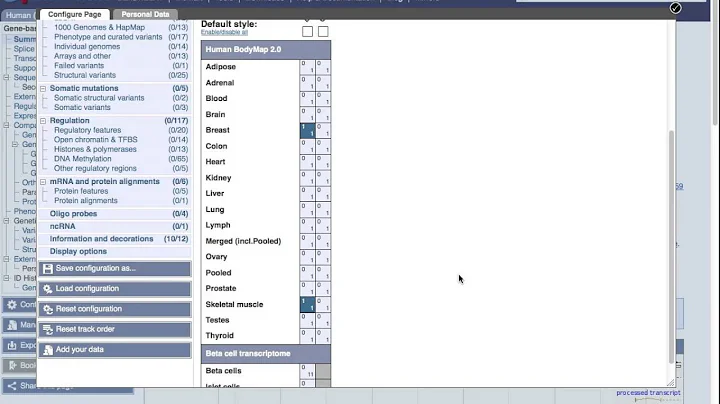Toggle Beta cells first column track box
The height and width of the screenshot is (404, 720).
point(308,371)
